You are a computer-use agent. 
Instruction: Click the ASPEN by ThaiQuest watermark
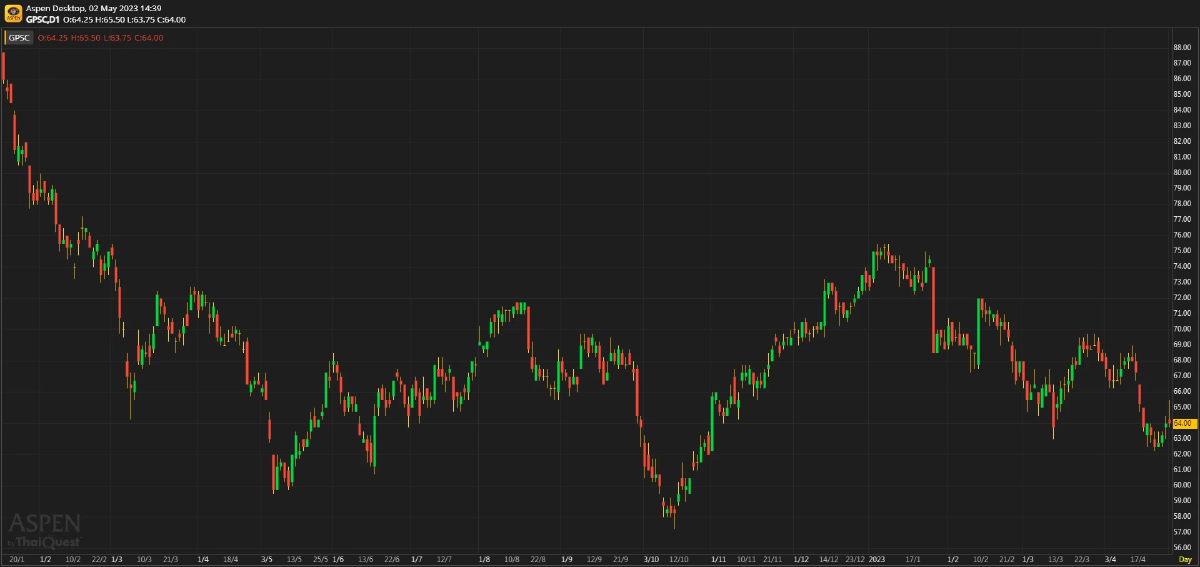pyautogui.click(x=45, y=529)
